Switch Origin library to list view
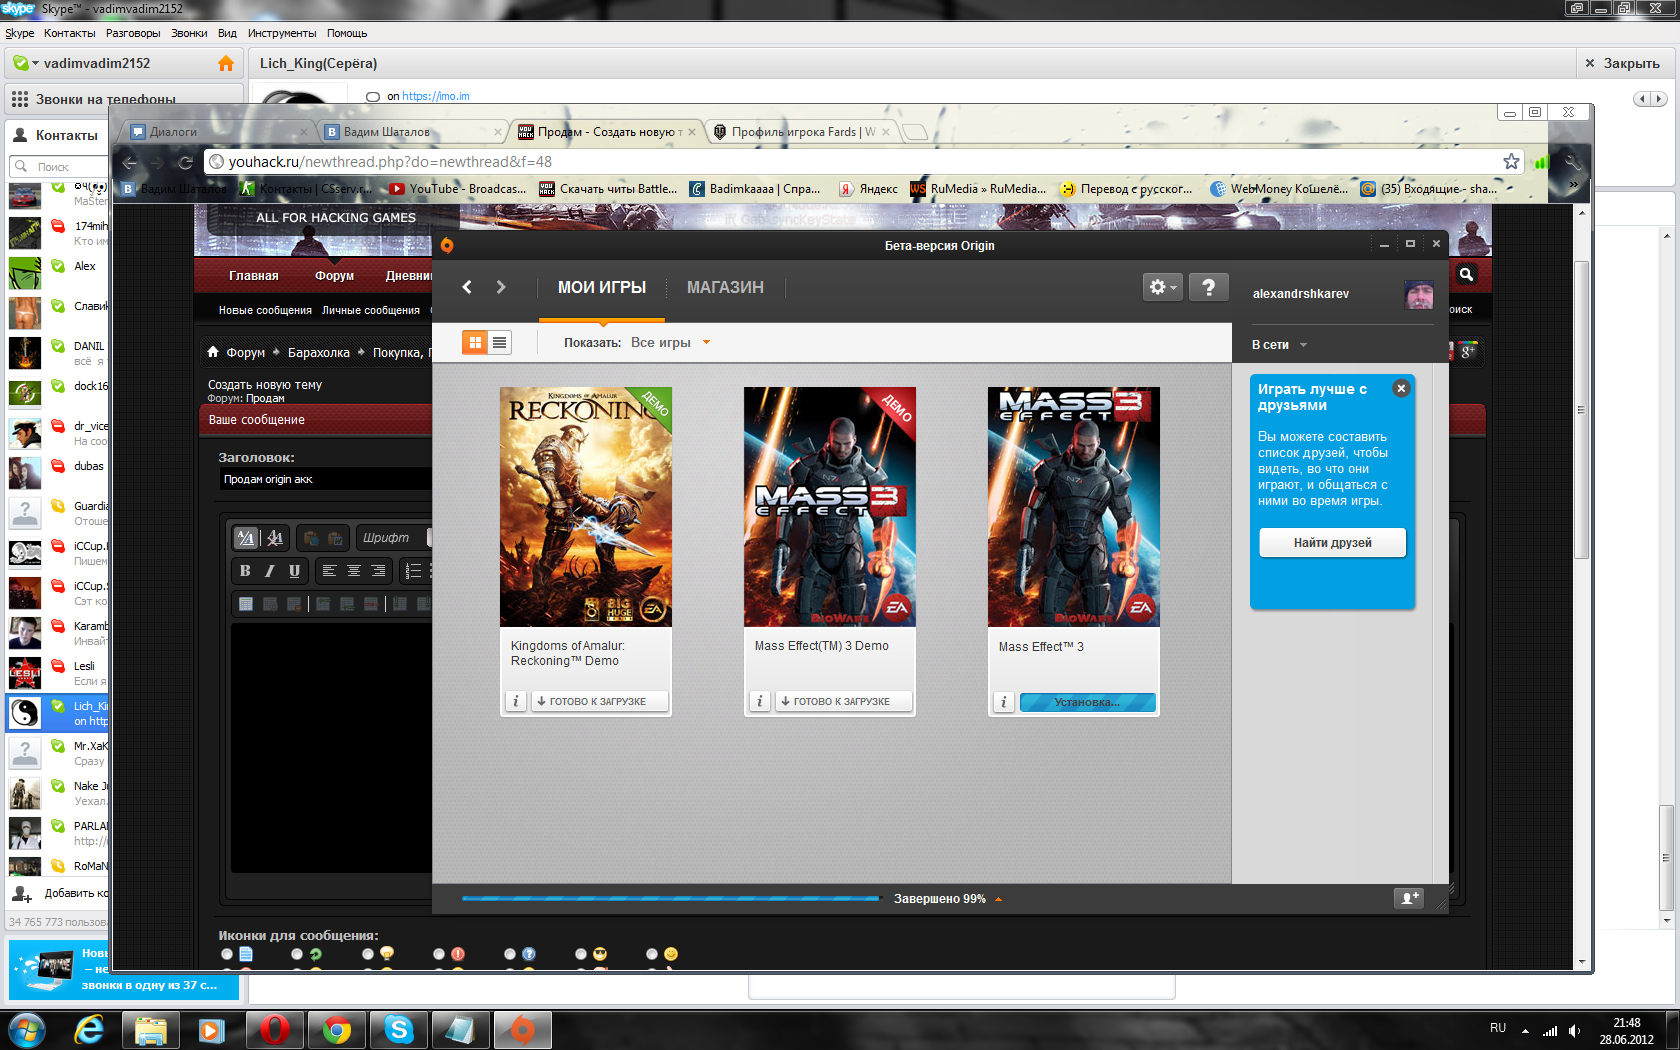Screen dimensions: 1680x1050 tap(500, 343)
